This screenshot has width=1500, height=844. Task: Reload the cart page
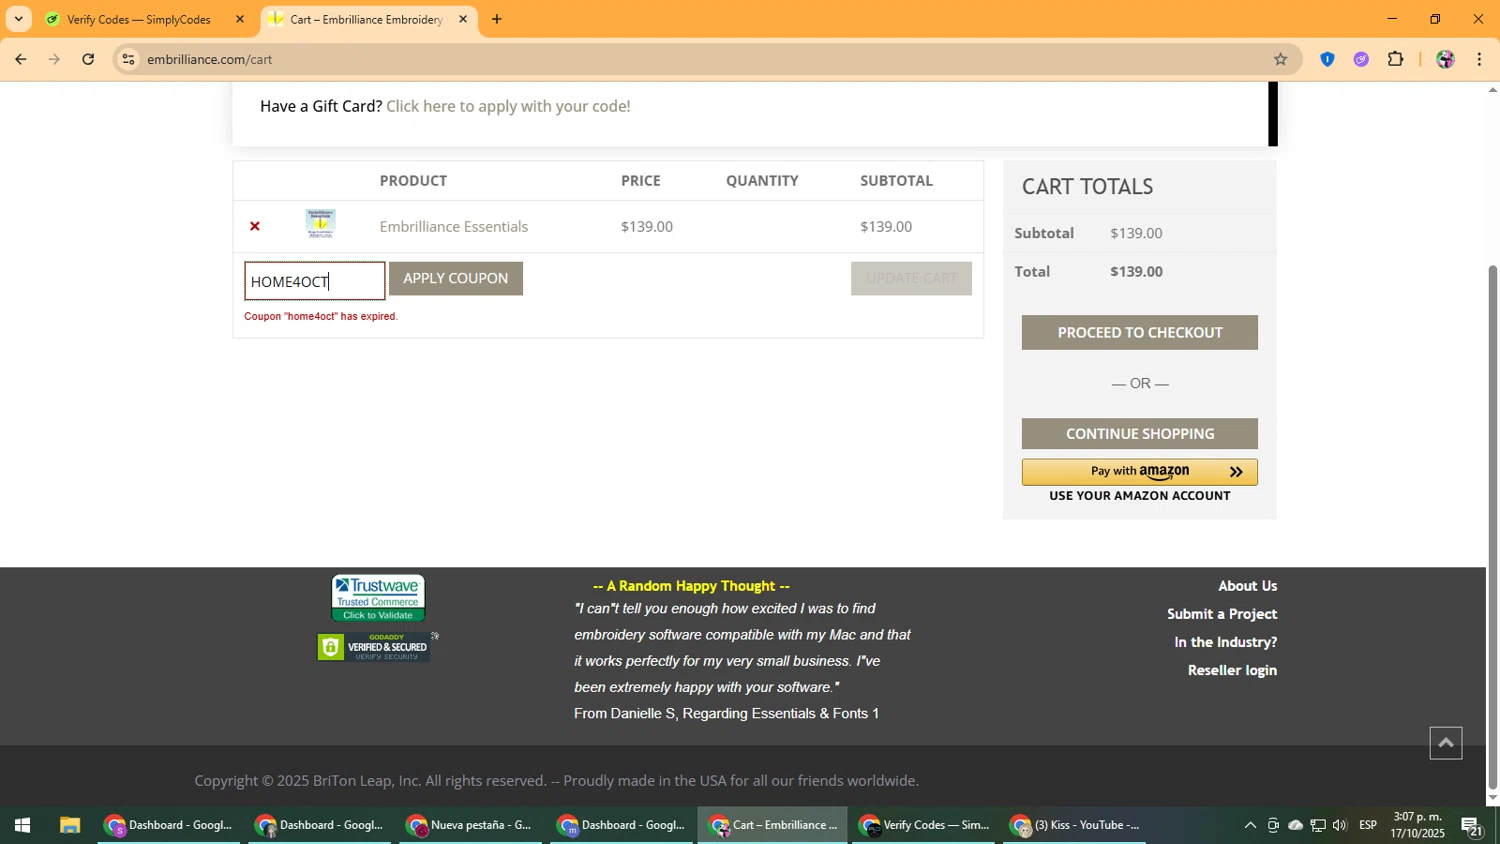[x=88, y=59]
